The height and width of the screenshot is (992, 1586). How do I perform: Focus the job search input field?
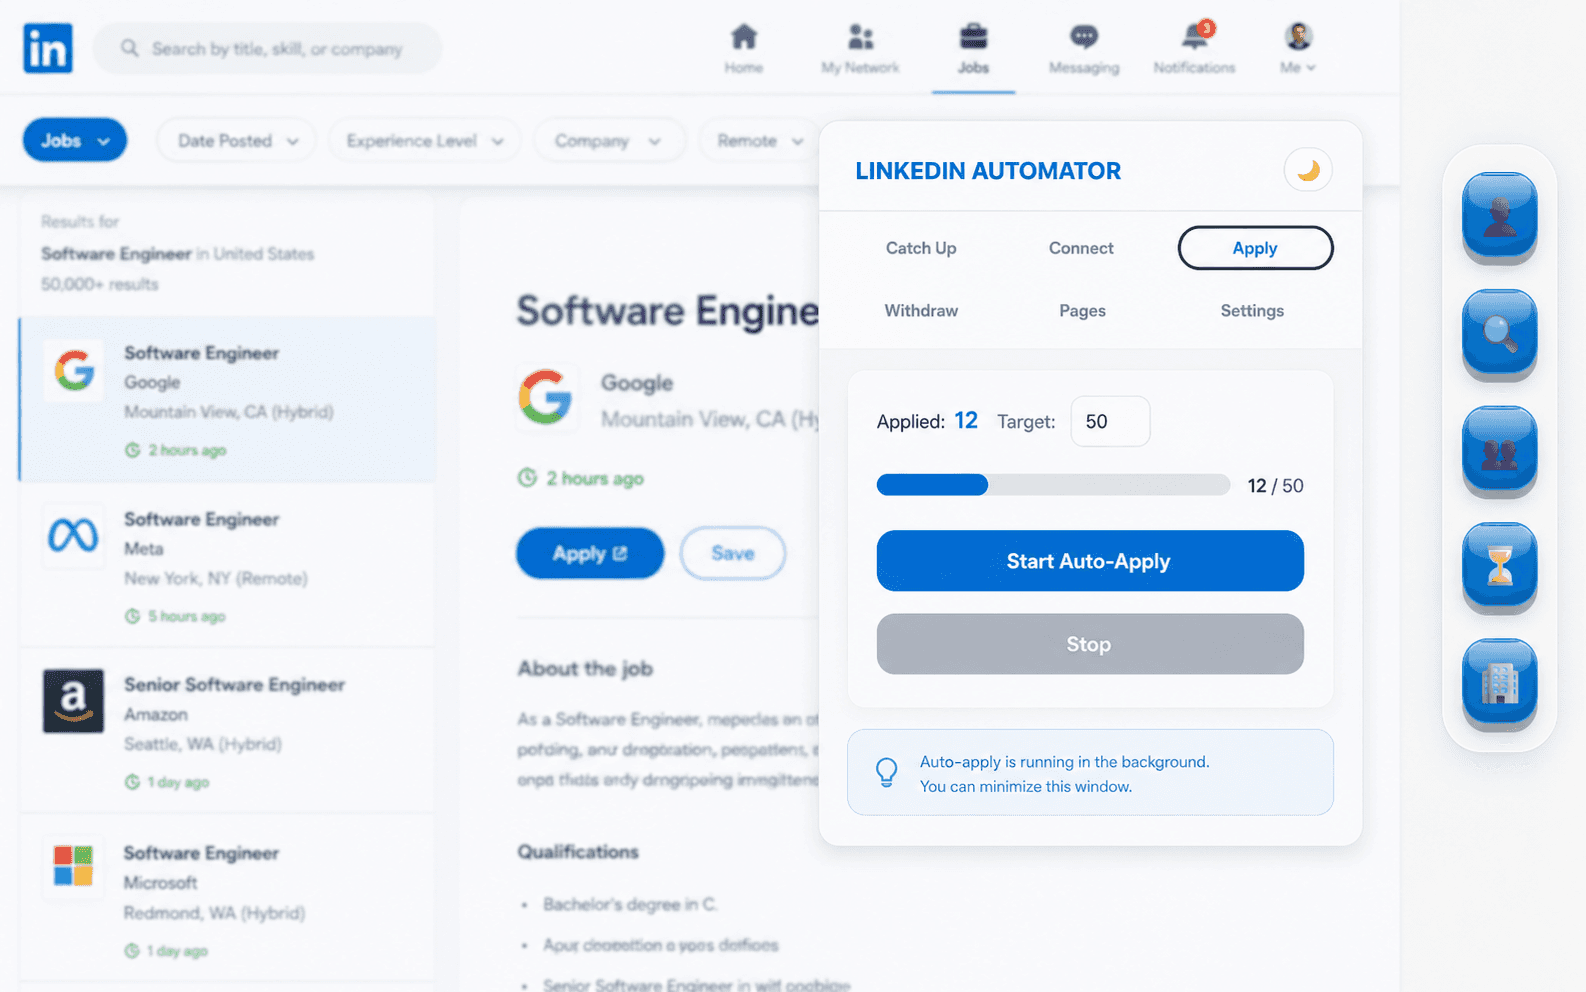point(267,48)
